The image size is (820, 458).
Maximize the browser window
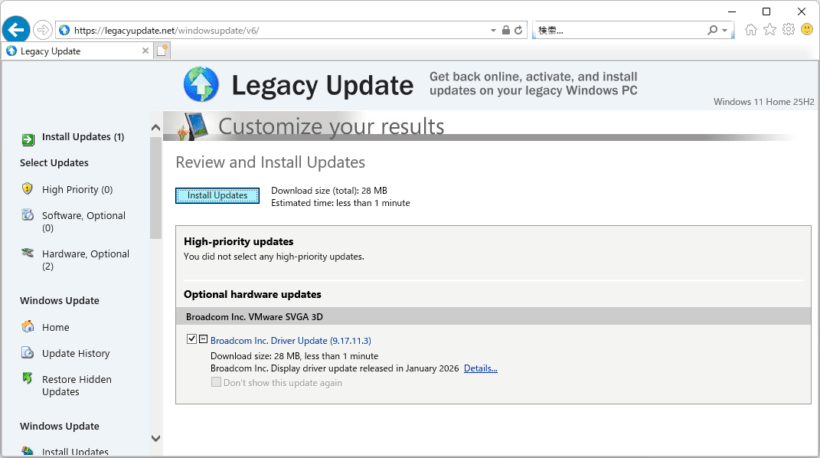(x=766, y=12)
